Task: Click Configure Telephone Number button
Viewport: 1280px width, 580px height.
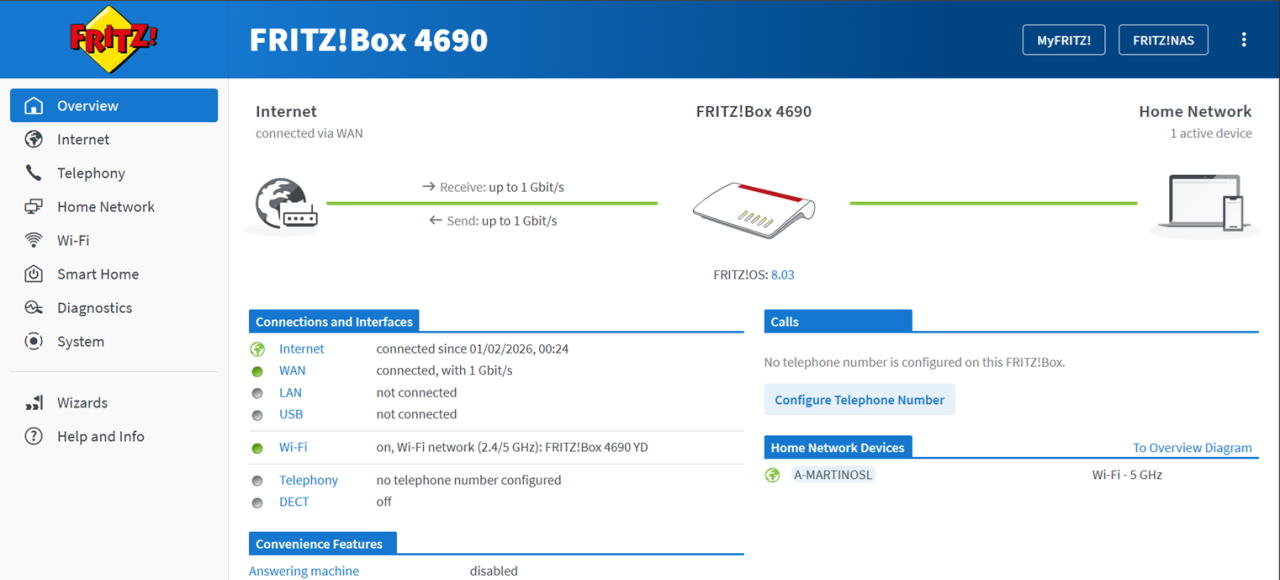Action: tap(859, 399)
